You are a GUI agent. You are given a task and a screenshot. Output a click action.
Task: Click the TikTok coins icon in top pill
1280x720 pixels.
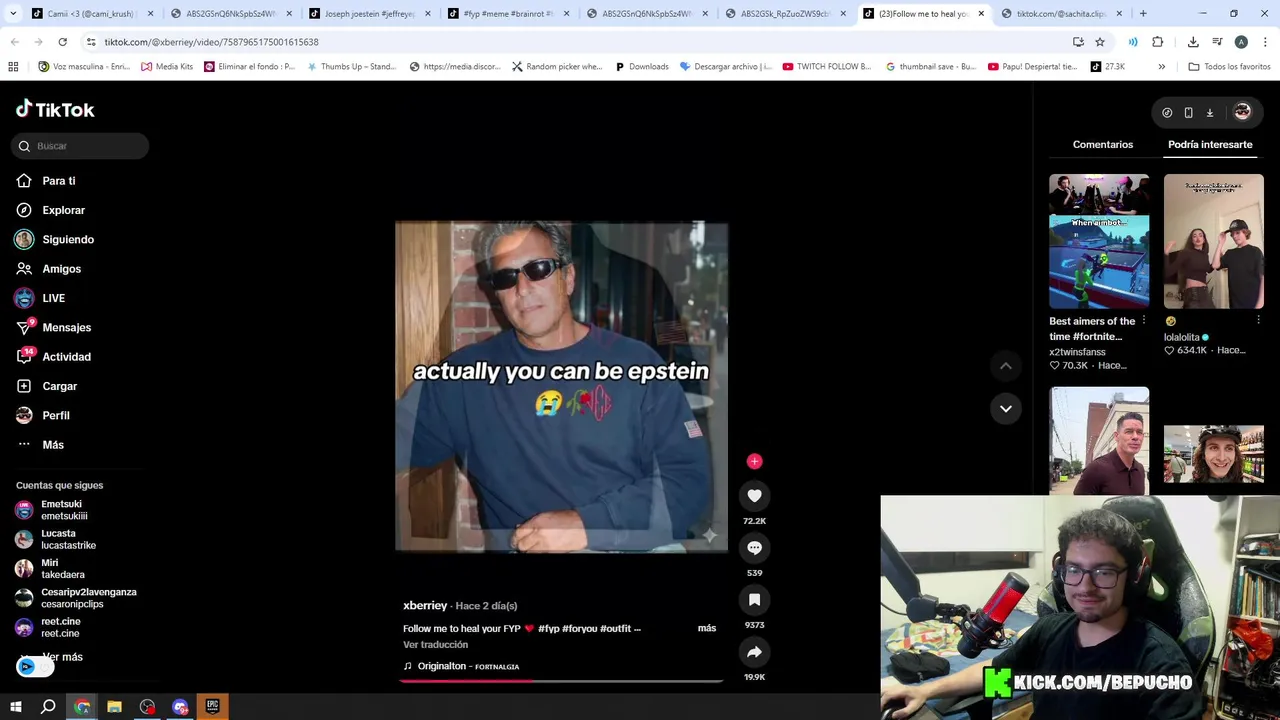click(1167, 113)
